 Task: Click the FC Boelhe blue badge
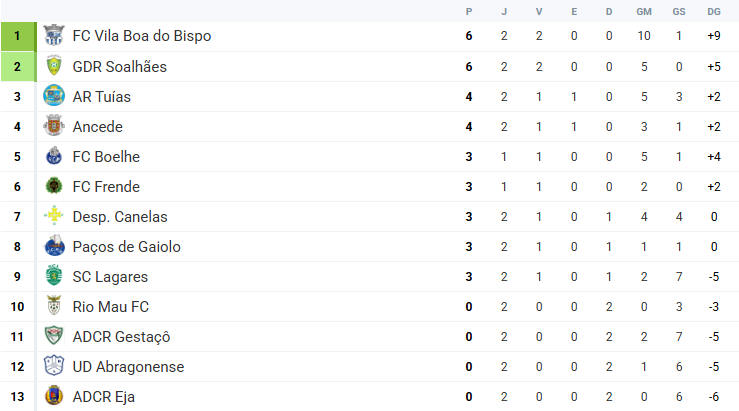54,156
